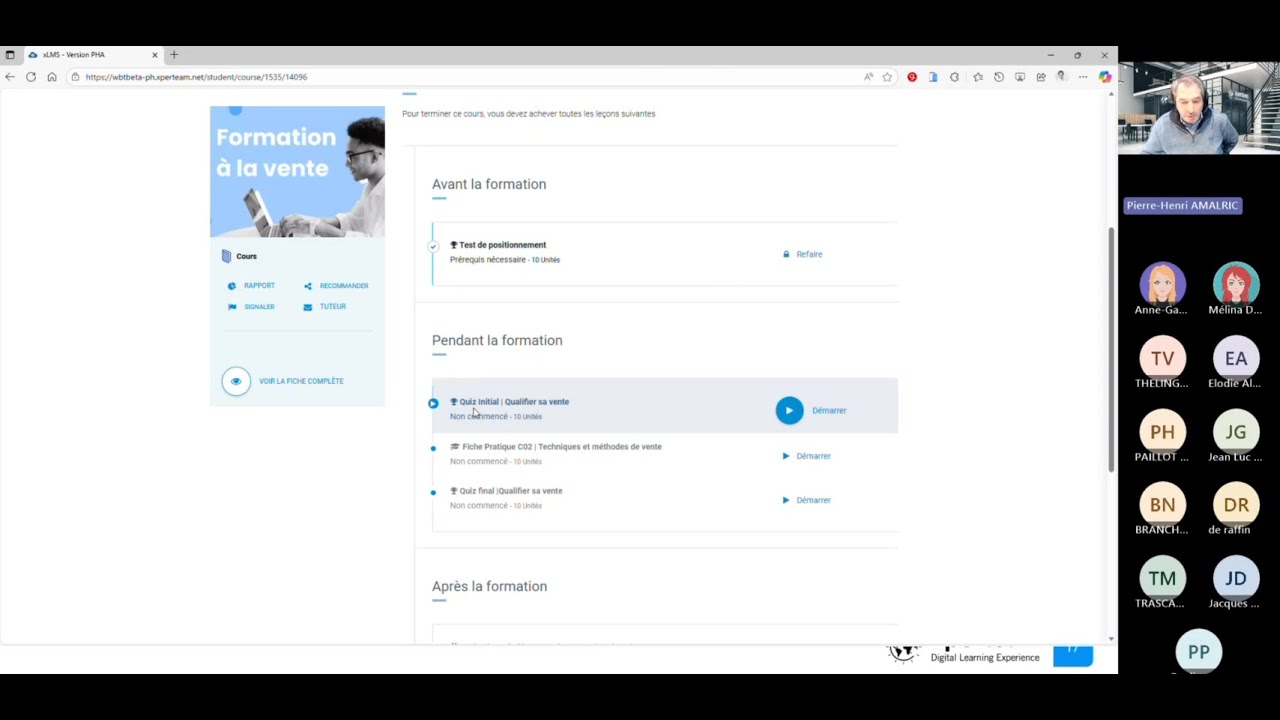This screenshot has width=1280, height=720.
Task: Click Quiz final | Qualifier sa vente title
Action: (511, 491)
